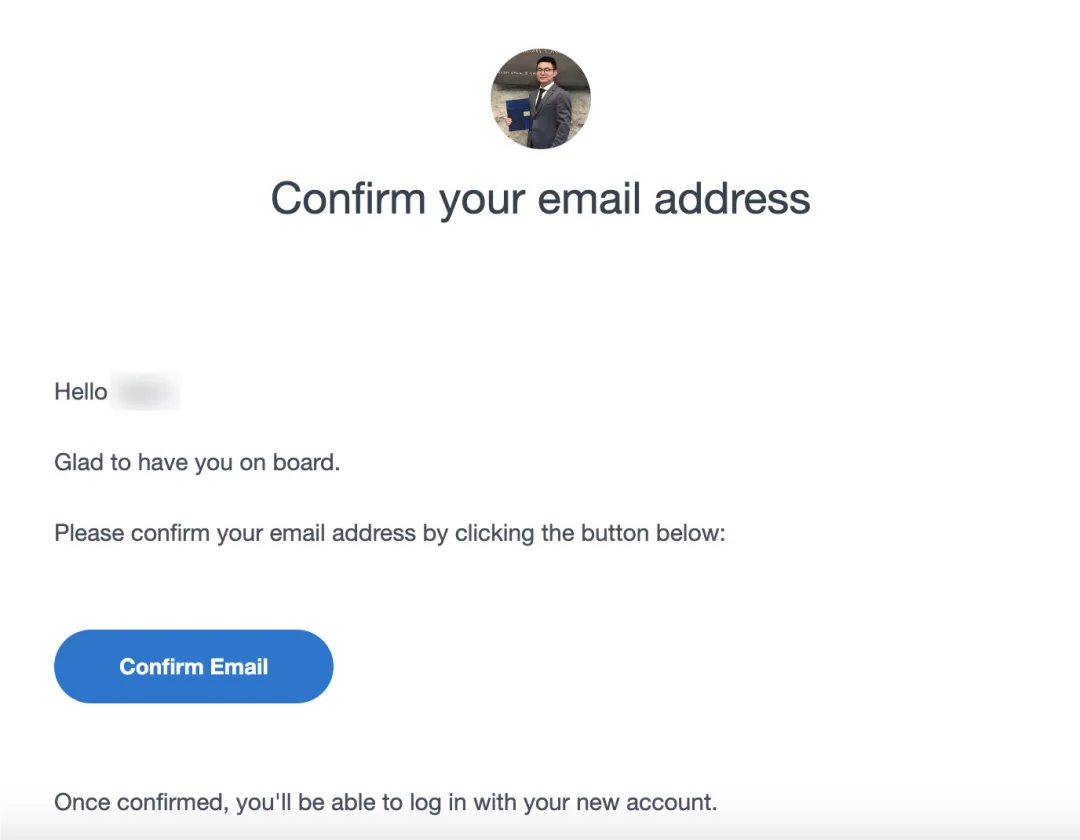Viewport: 1080px width, 840px height.
Task: Click the word "Confirm" in the heading
Action: pos(348,199)
